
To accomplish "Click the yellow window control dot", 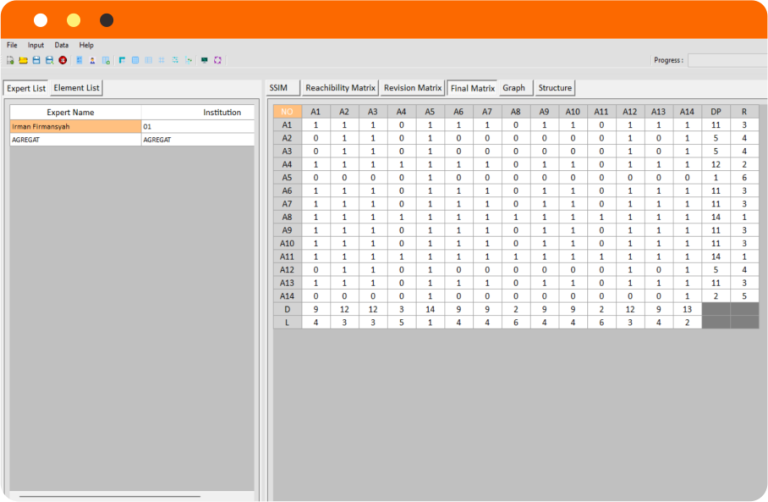I will [73, 20].
